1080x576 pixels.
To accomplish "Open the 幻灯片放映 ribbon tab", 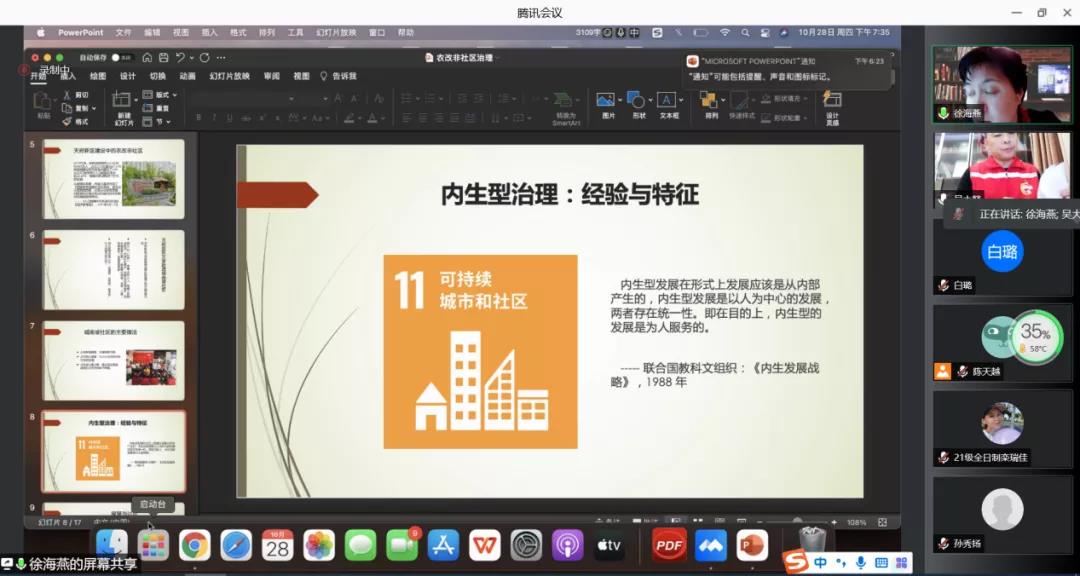I will tap(229, 76).
